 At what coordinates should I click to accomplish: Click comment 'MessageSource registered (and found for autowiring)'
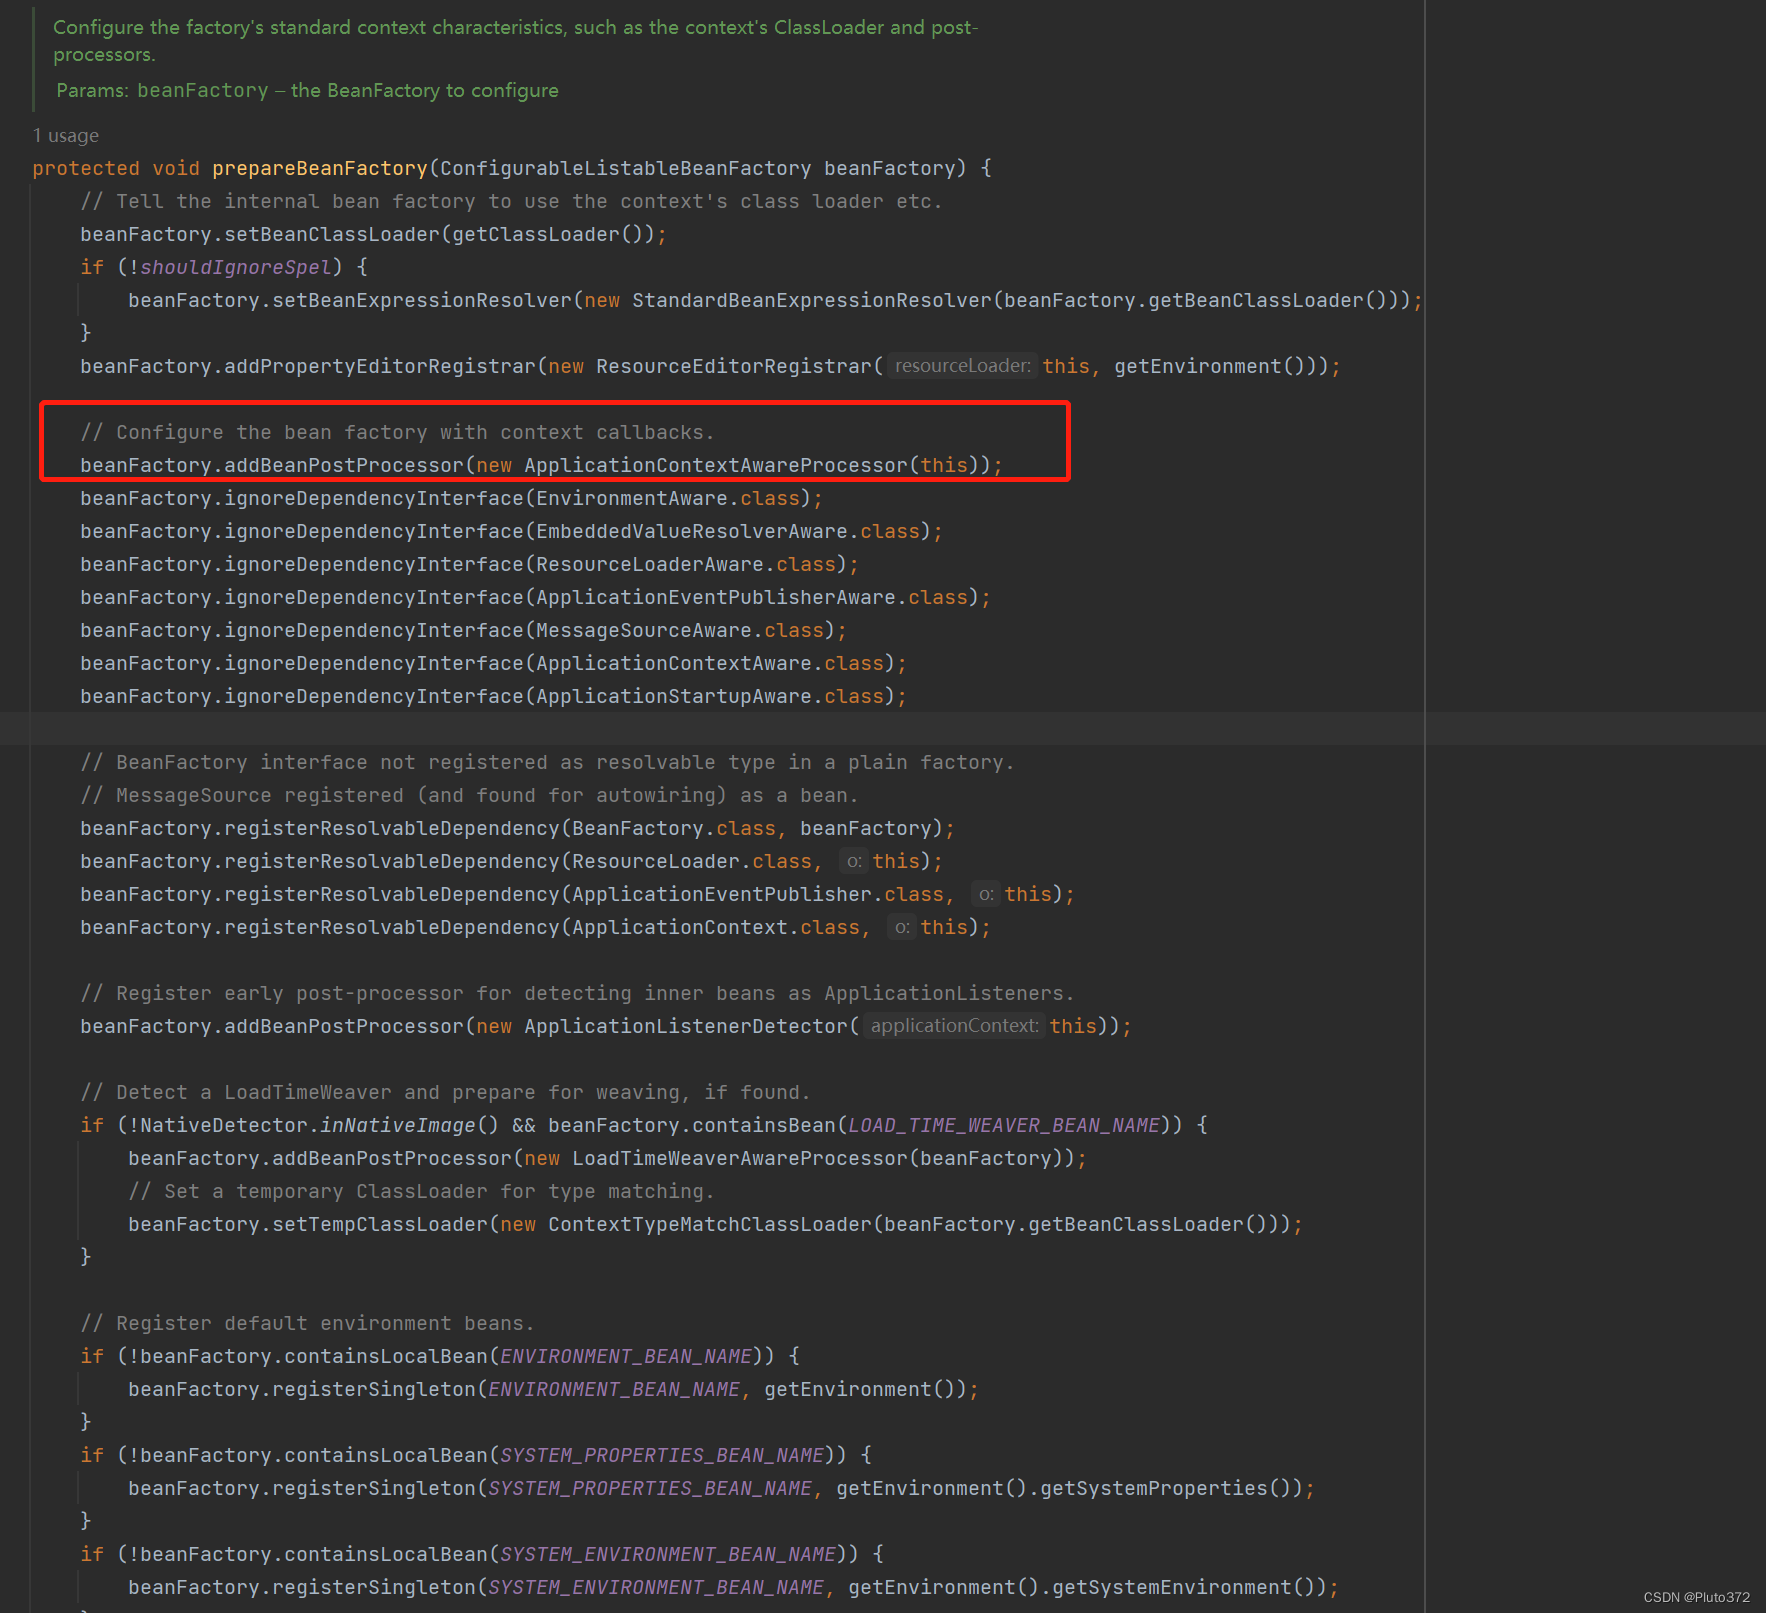pos(469,795)
